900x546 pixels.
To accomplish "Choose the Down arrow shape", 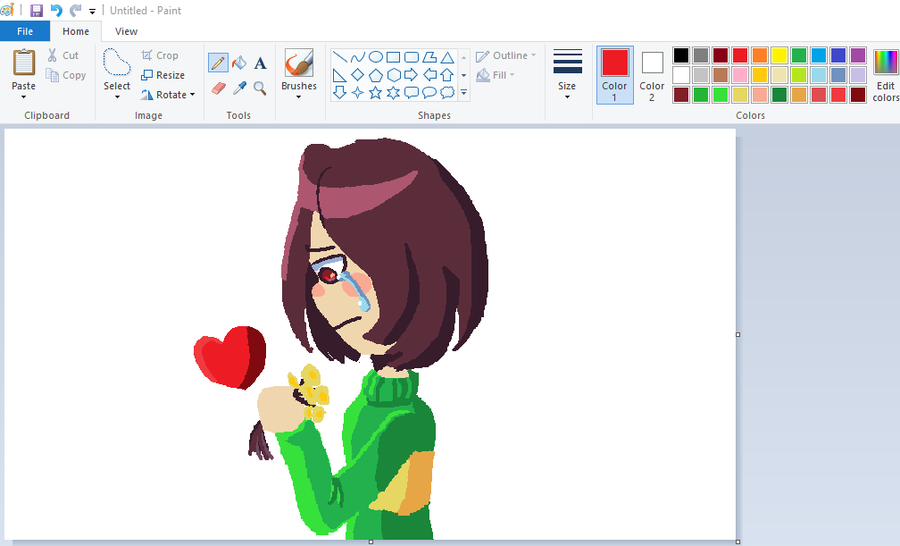I will pos(340,92).
